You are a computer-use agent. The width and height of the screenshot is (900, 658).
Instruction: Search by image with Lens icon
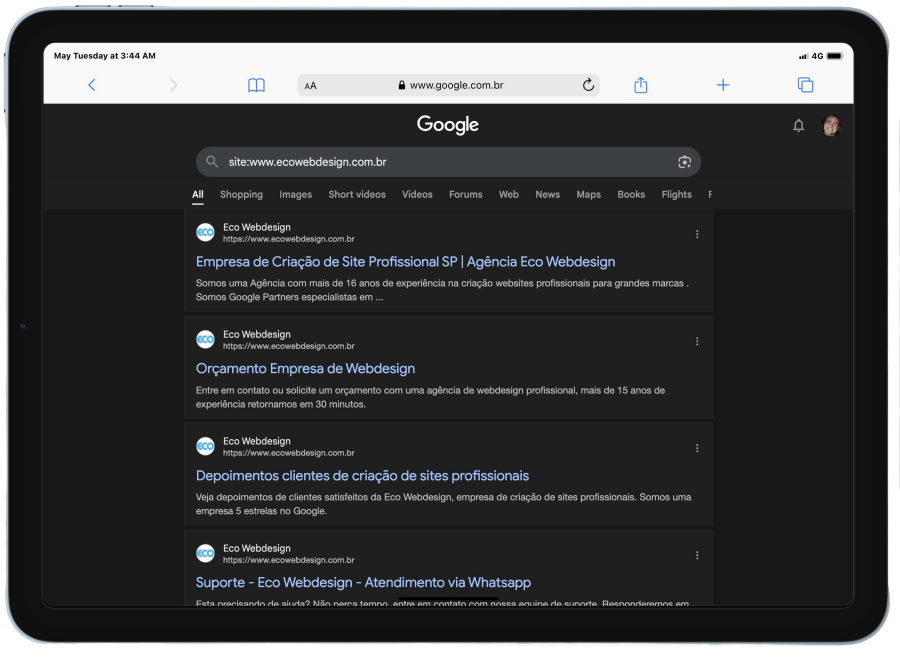pyautogui.click(x=684, y=162)
